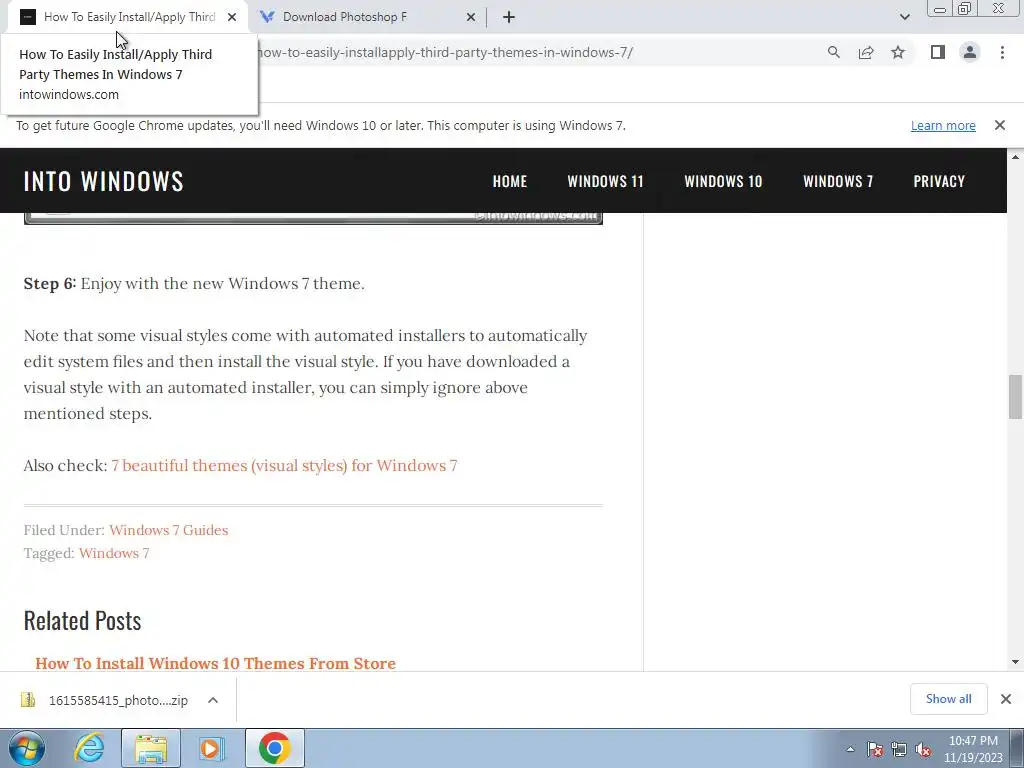
Task: Open the Windows 7 Guides category link
Action: (x=168, y=530)
